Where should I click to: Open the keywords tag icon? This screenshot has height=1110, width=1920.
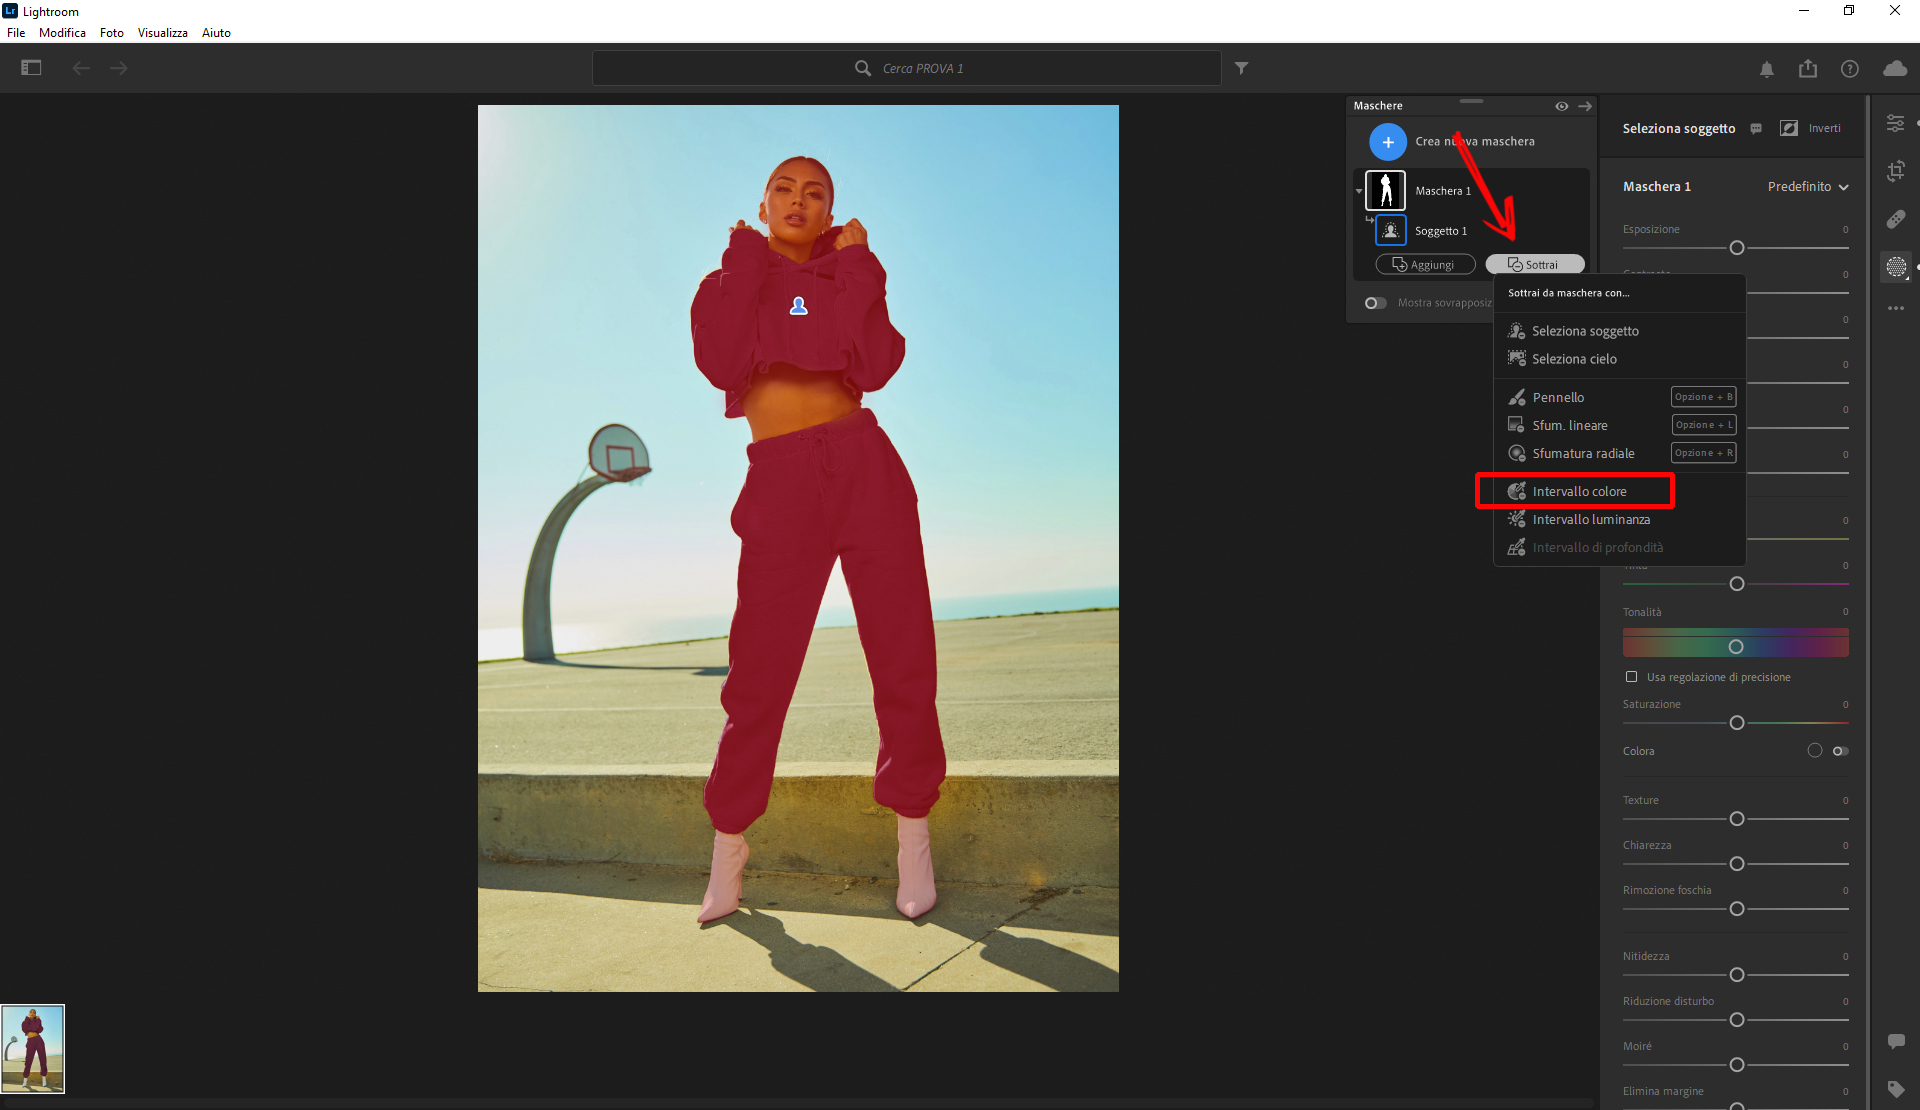(x=1895, y=1089)
